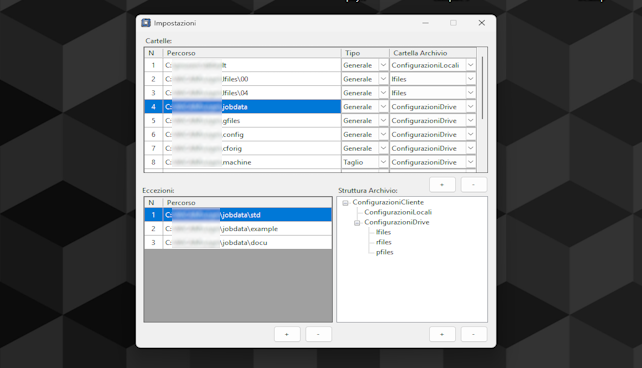Click the Generale value in row 3
Screen dimensions: 642x368
tap(357, 93)
